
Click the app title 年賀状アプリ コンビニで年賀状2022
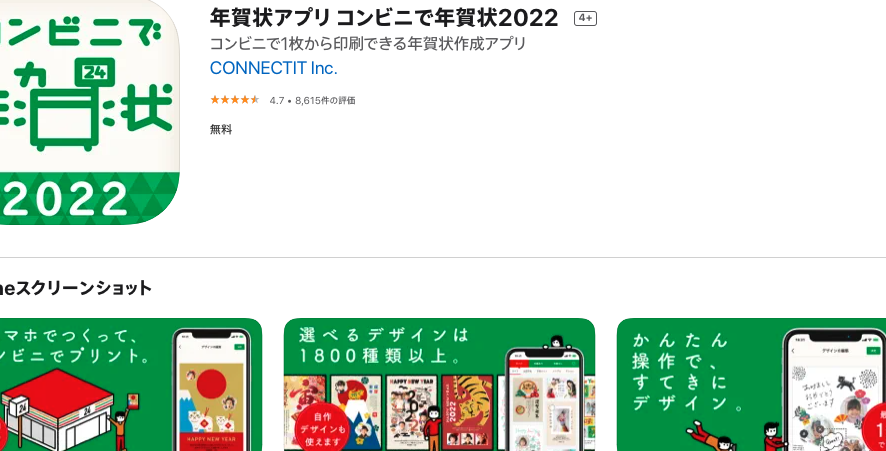click(384, 18)
